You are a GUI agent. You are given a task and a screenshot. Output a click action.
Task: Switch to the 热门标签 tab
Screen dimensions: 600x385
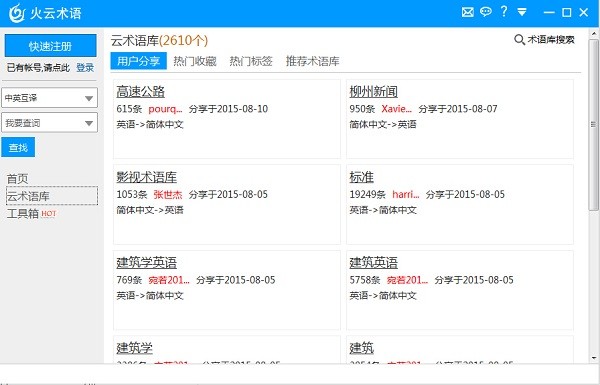coord(251,61)
